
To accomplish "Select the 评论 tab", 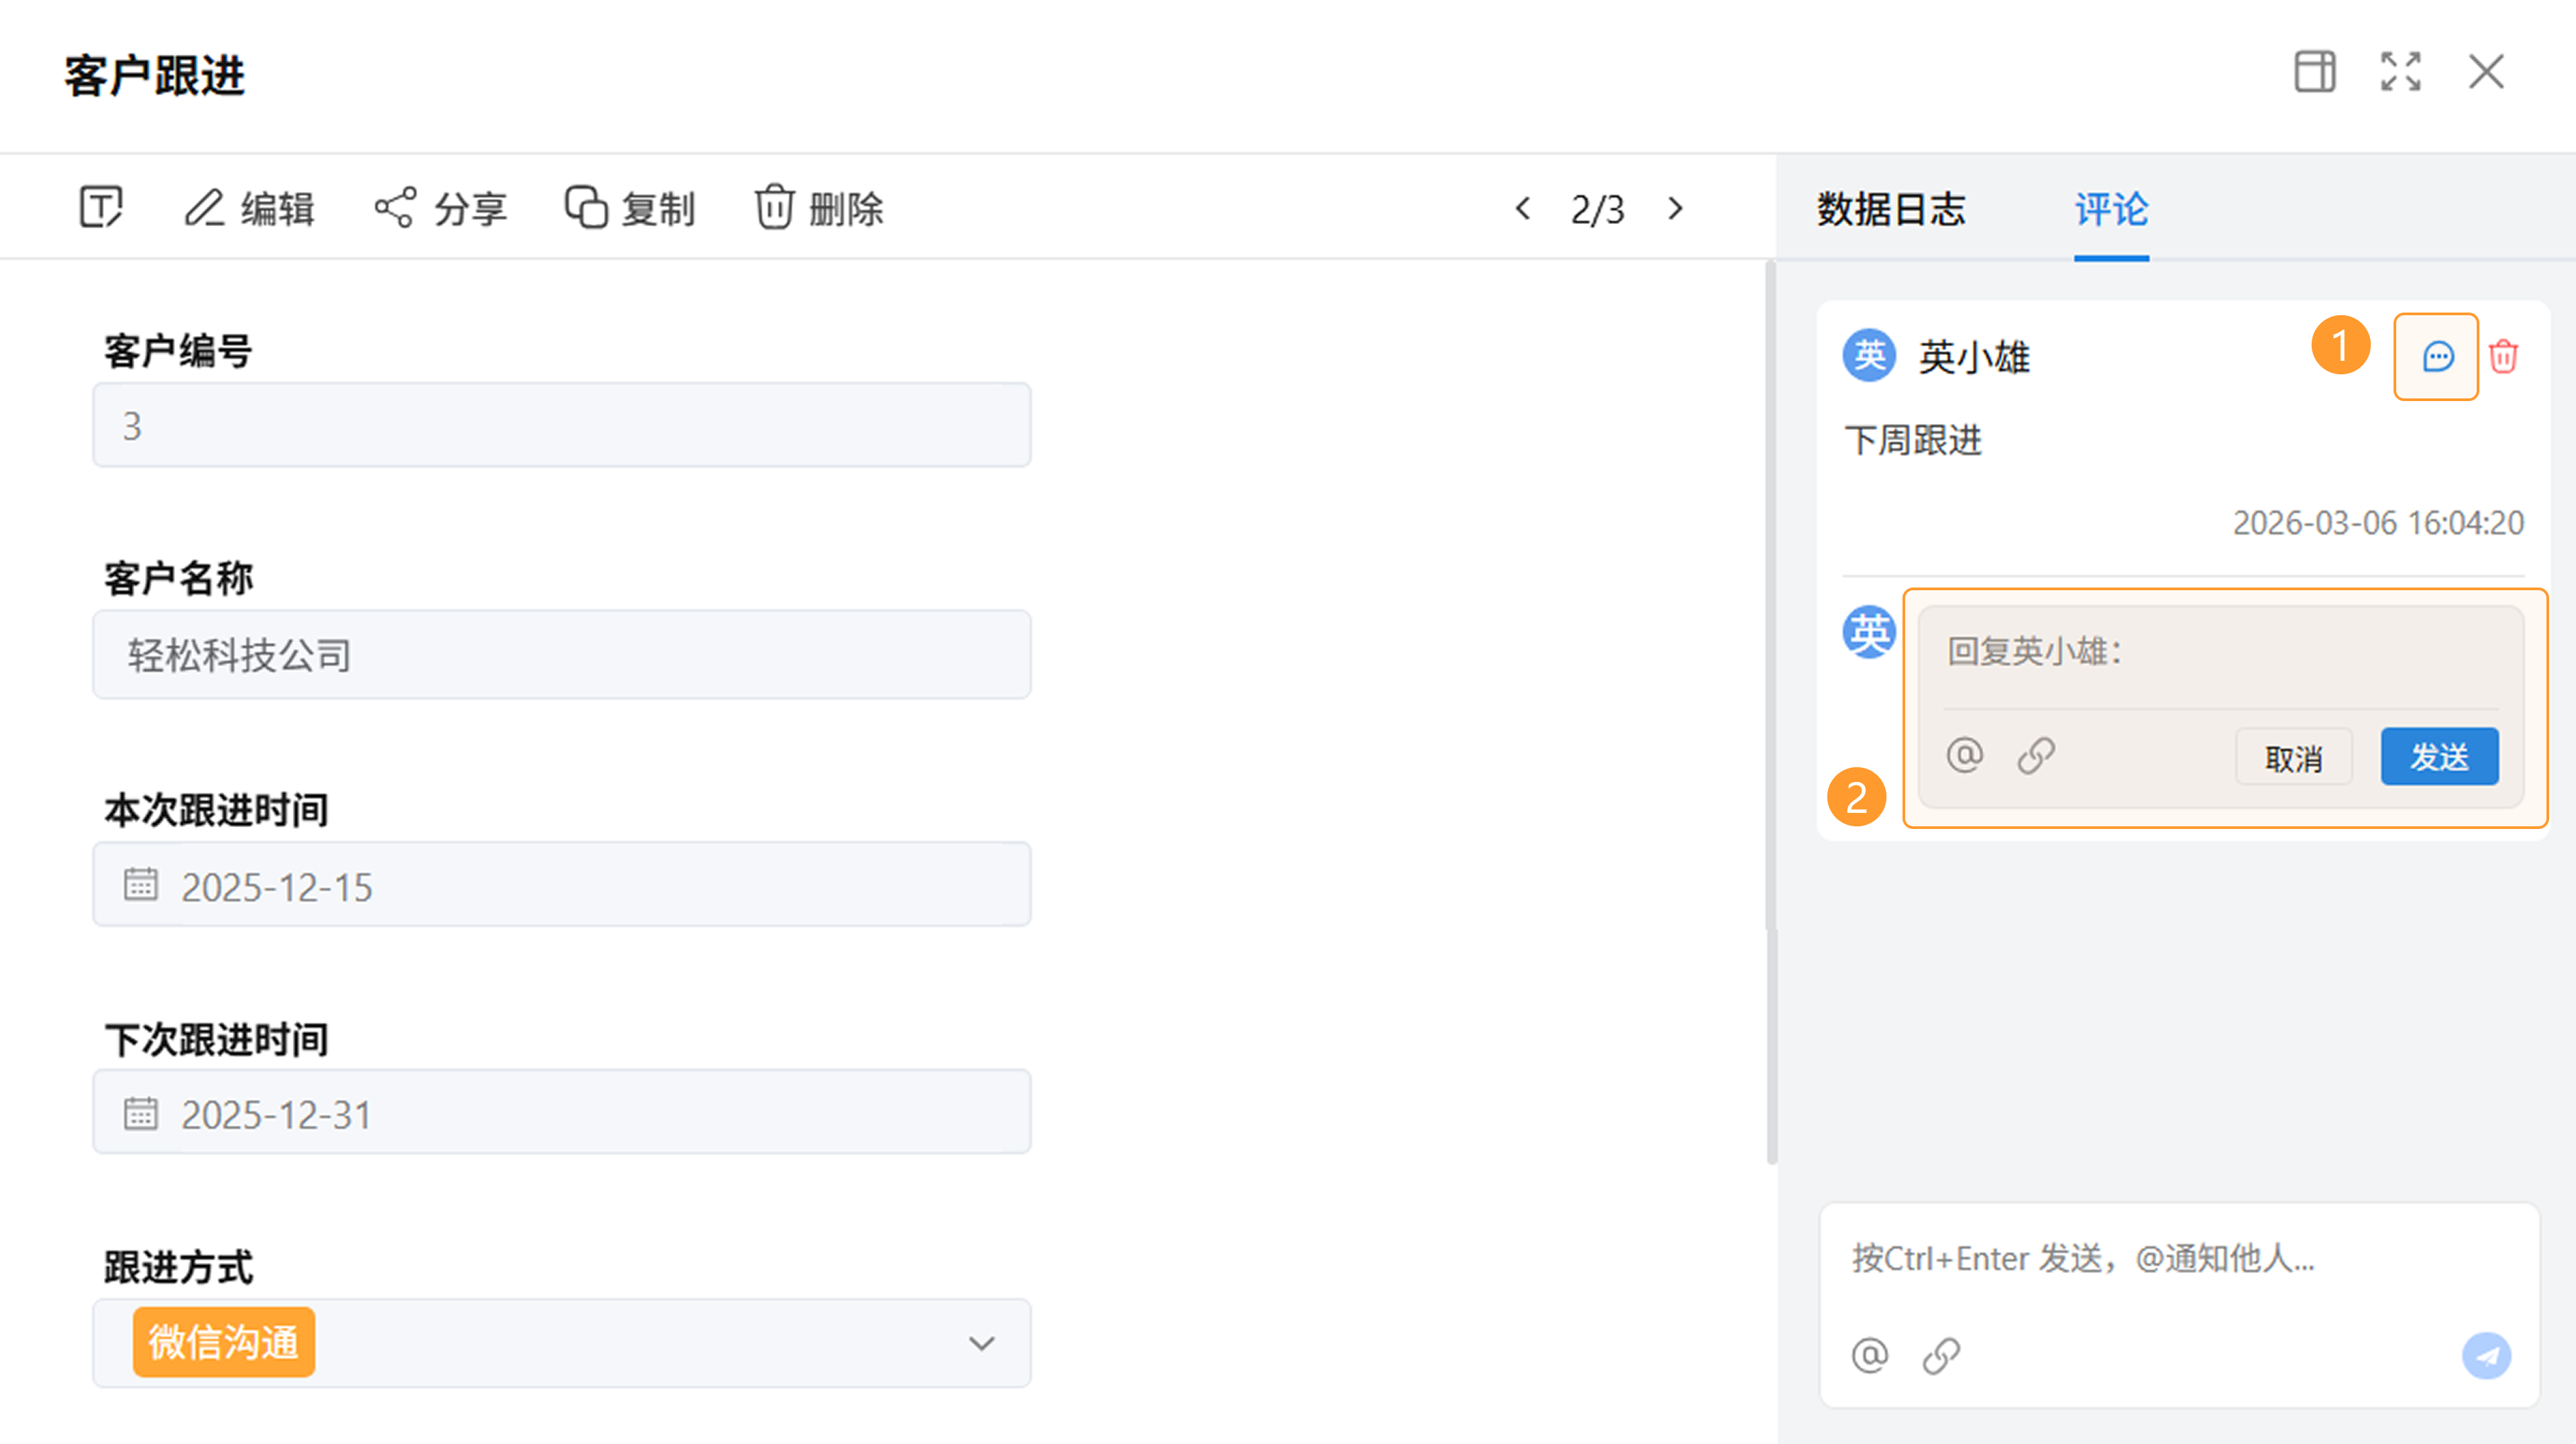I will 2111,209.
